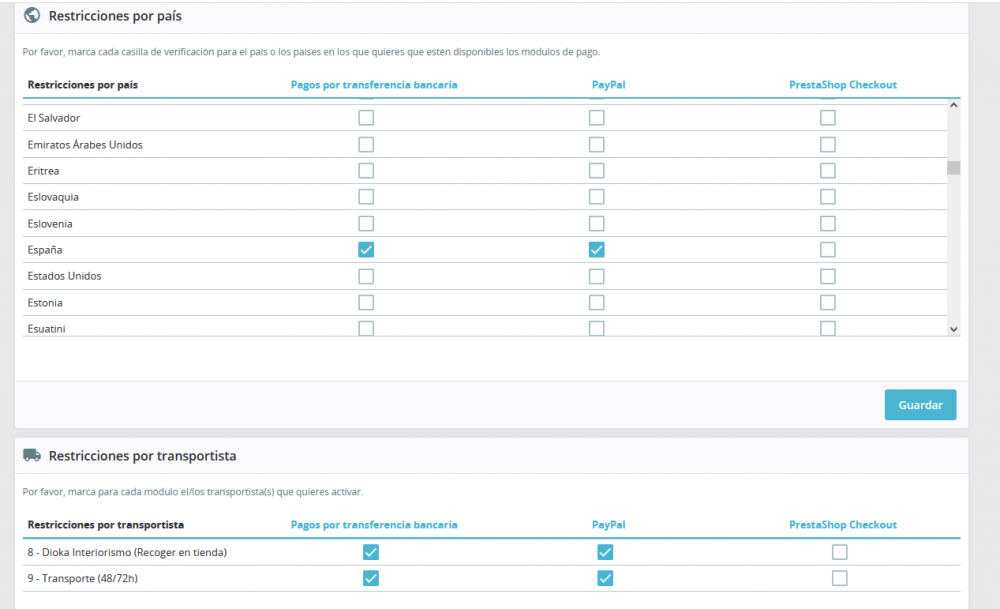Select the Esuatini row label
Screen dimensions: 1000x609
[47, 329]
